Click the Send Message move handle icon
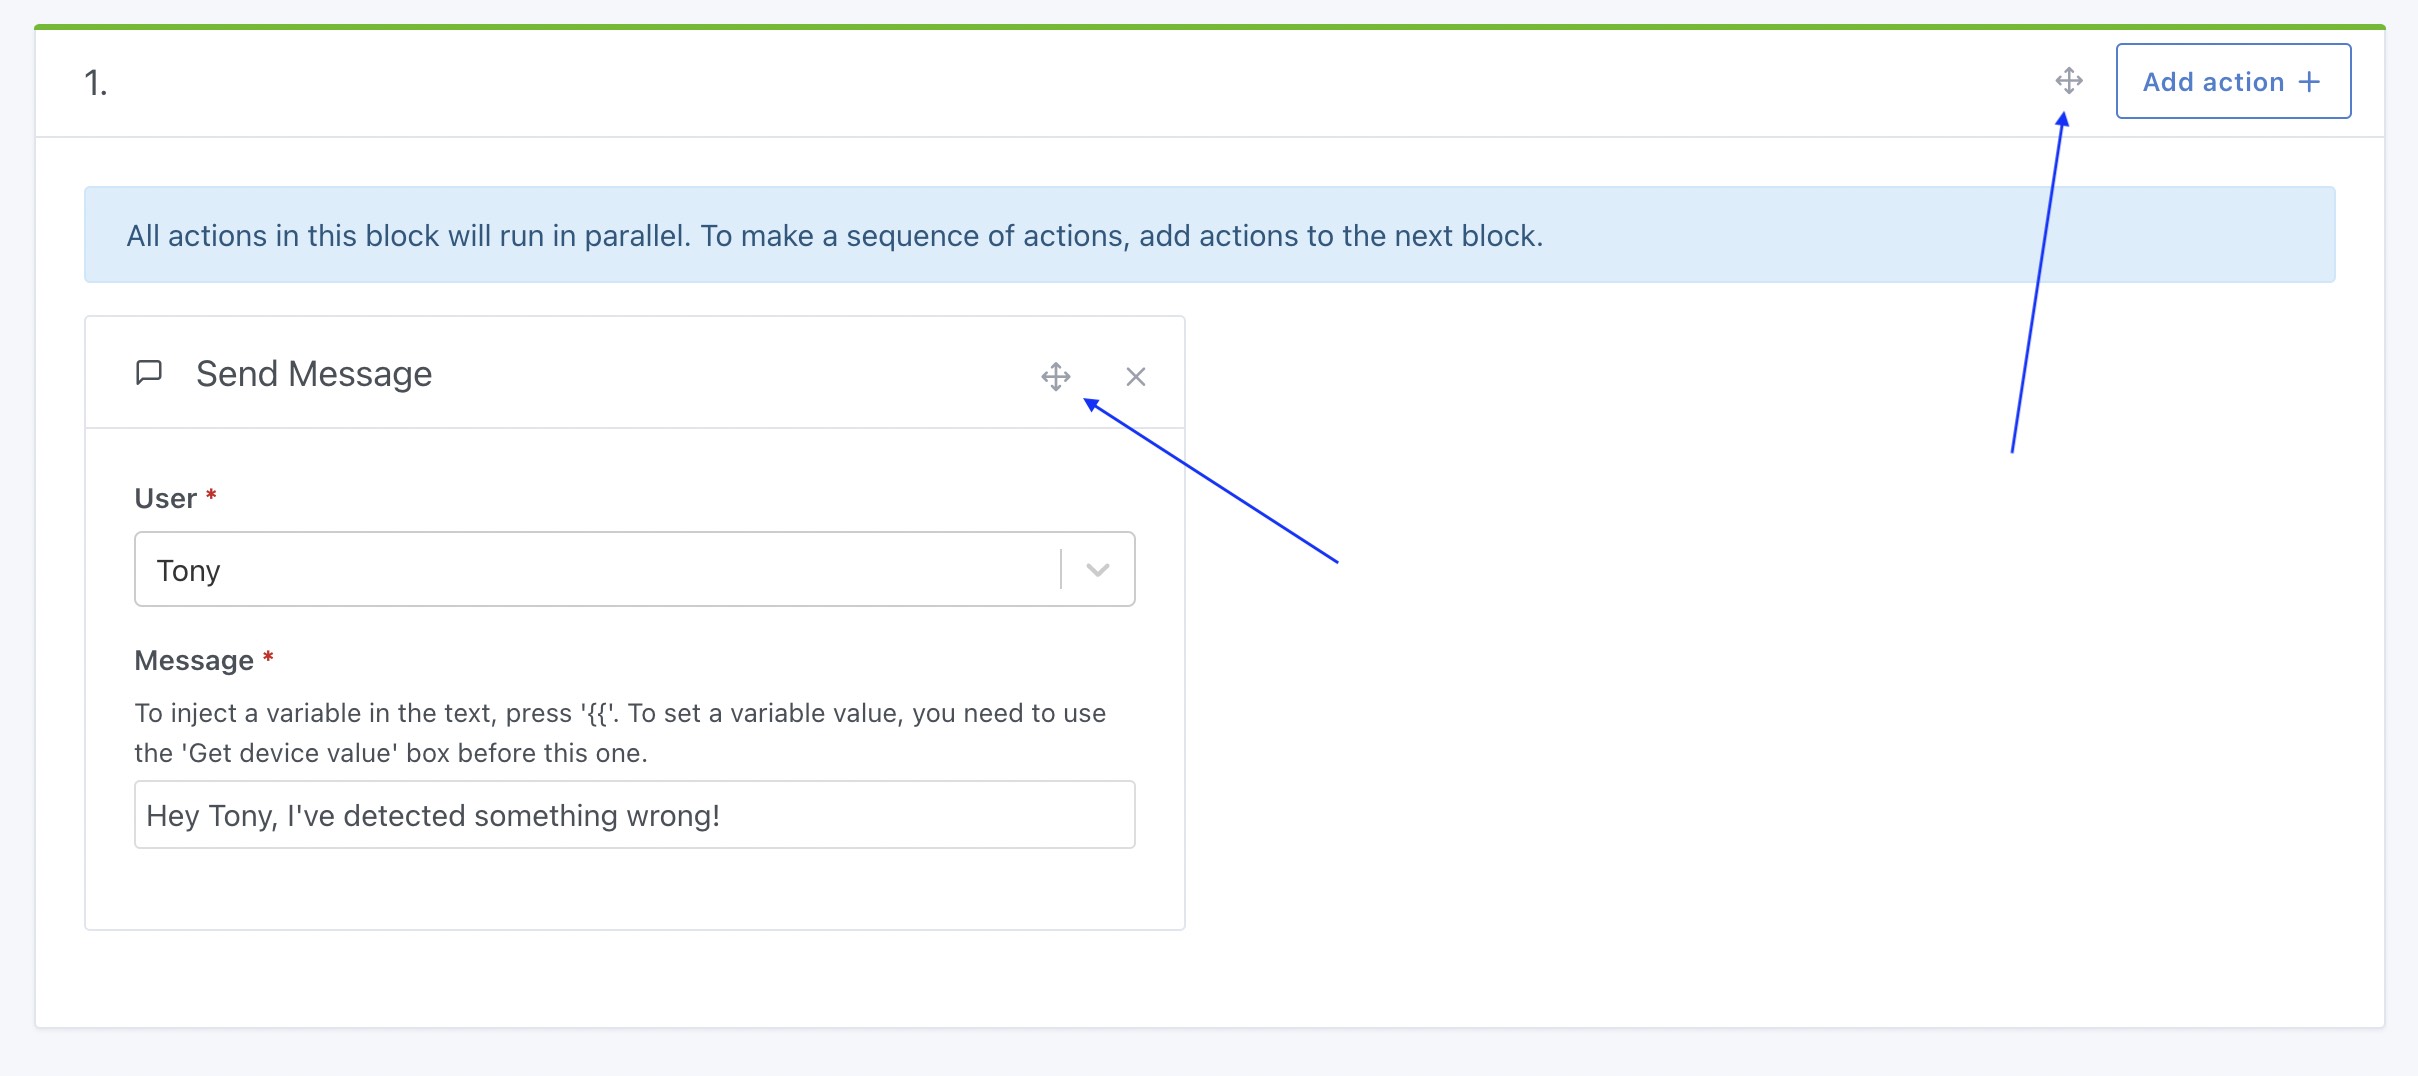Viewport: 2418px width, 1076px height. coord(1056,377)
